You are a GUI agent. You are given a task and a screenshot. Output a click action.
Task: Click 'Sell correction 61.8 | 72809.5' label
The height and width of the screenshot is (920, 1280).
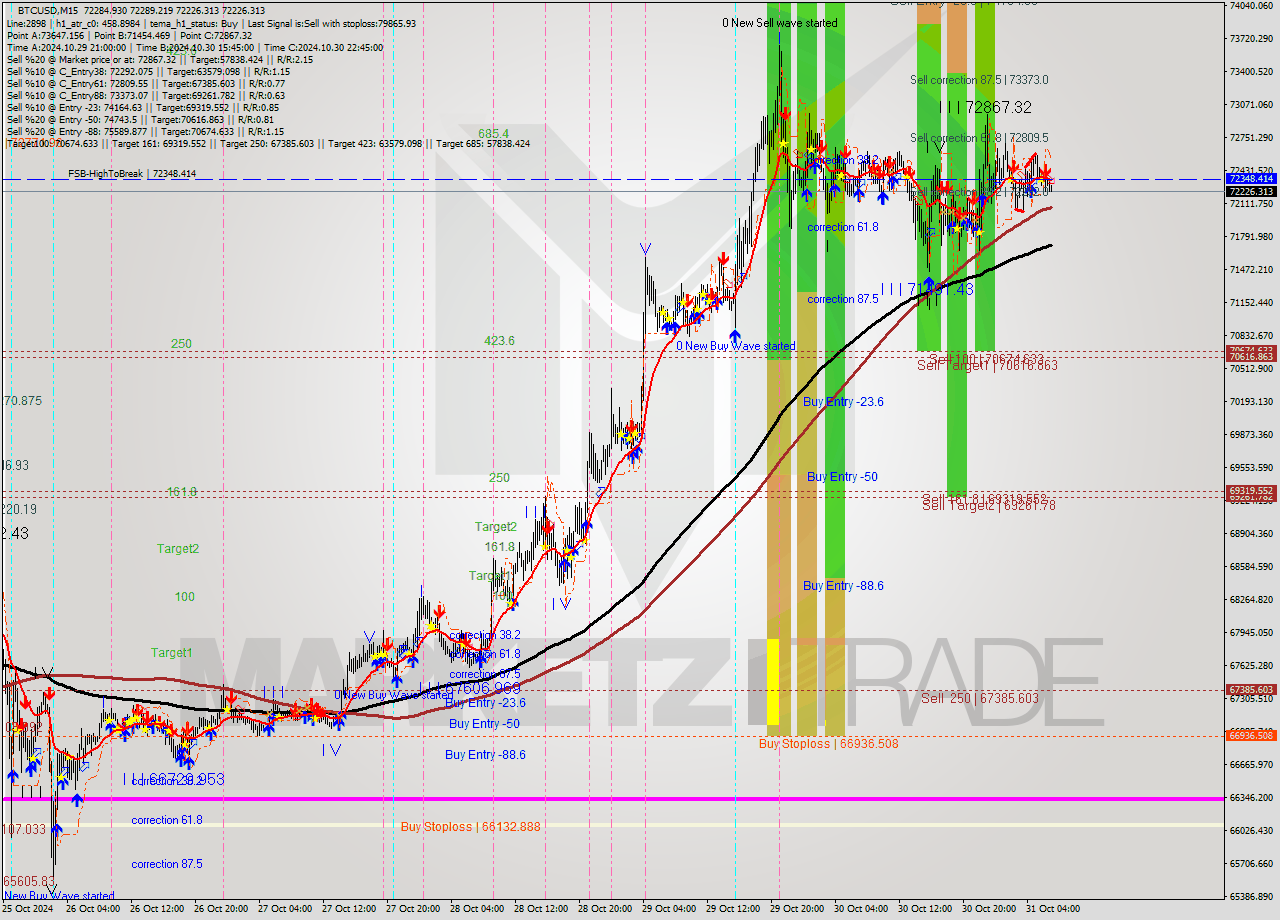pos(979,138)
